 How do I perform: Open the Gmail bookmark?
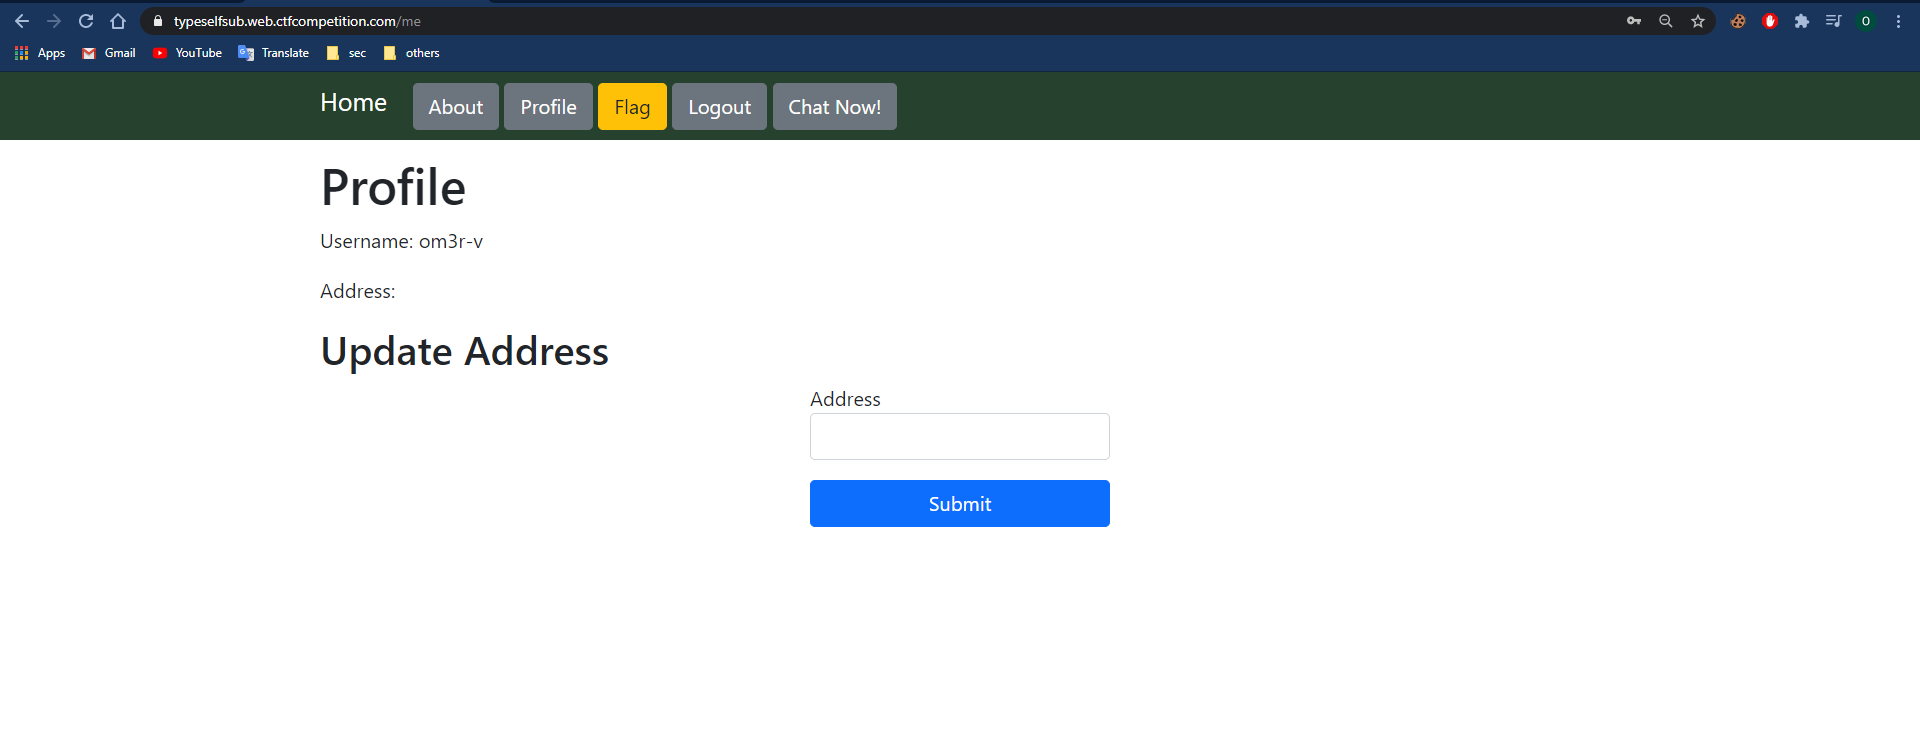click(x=109, y=53)
